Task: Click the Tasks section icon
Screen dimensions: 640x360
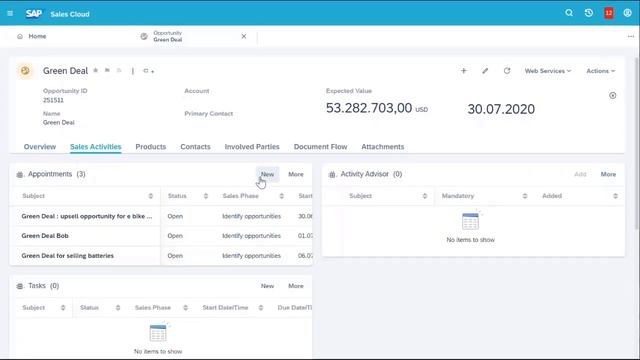Action: tap(20, 286)
